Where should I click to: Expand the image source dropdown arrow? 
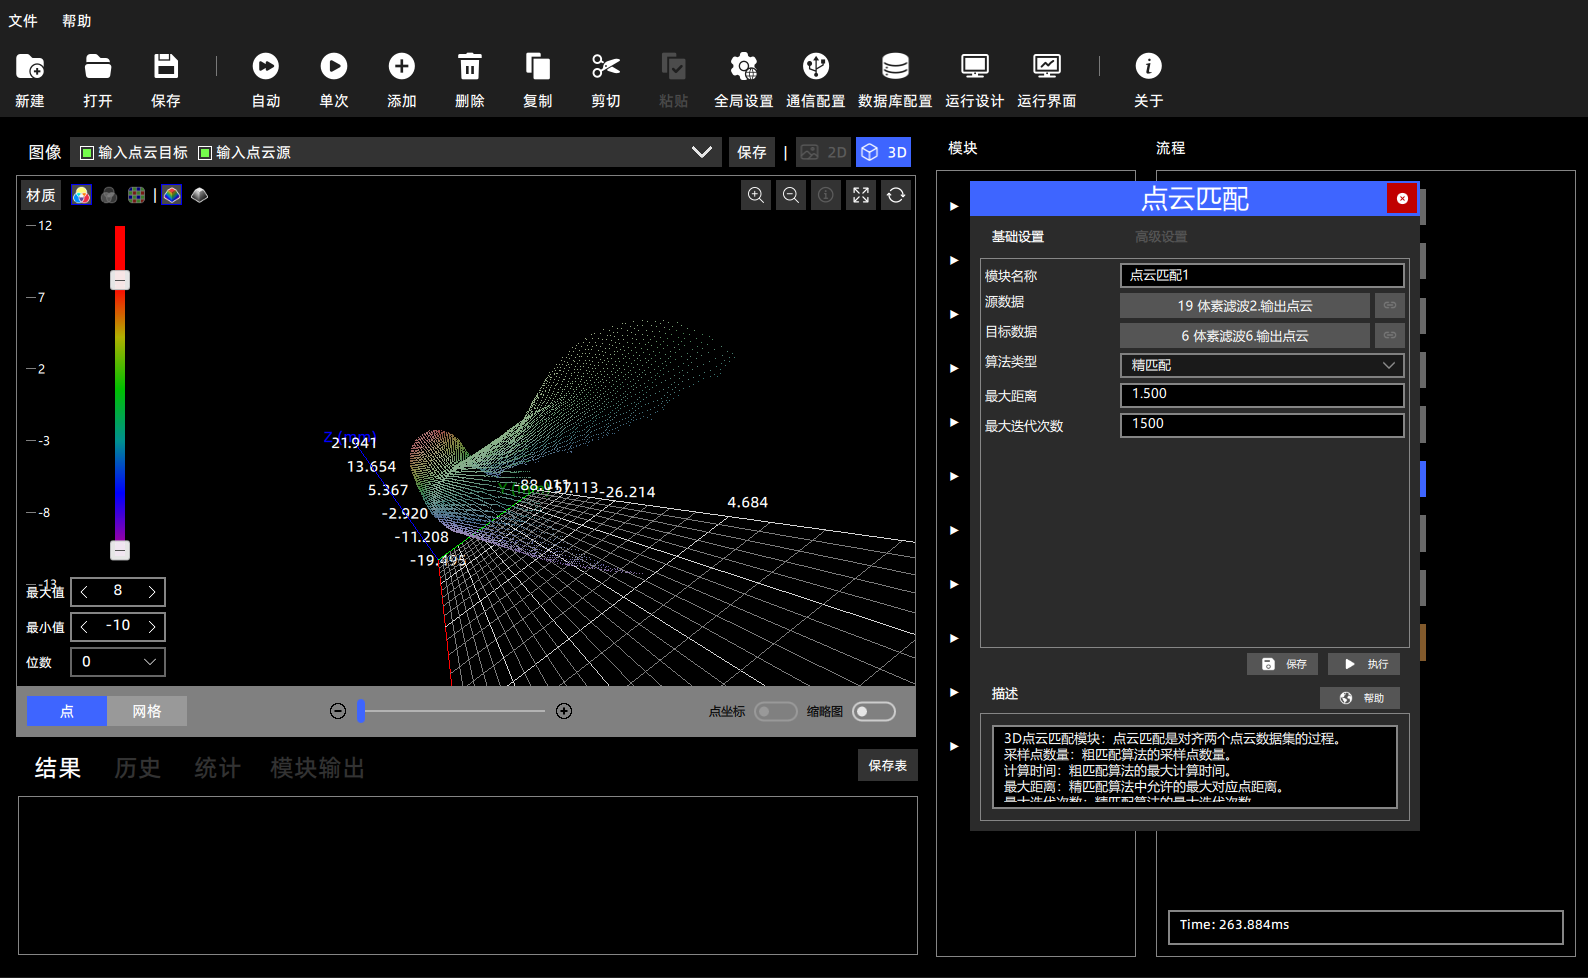pos(702,152)
